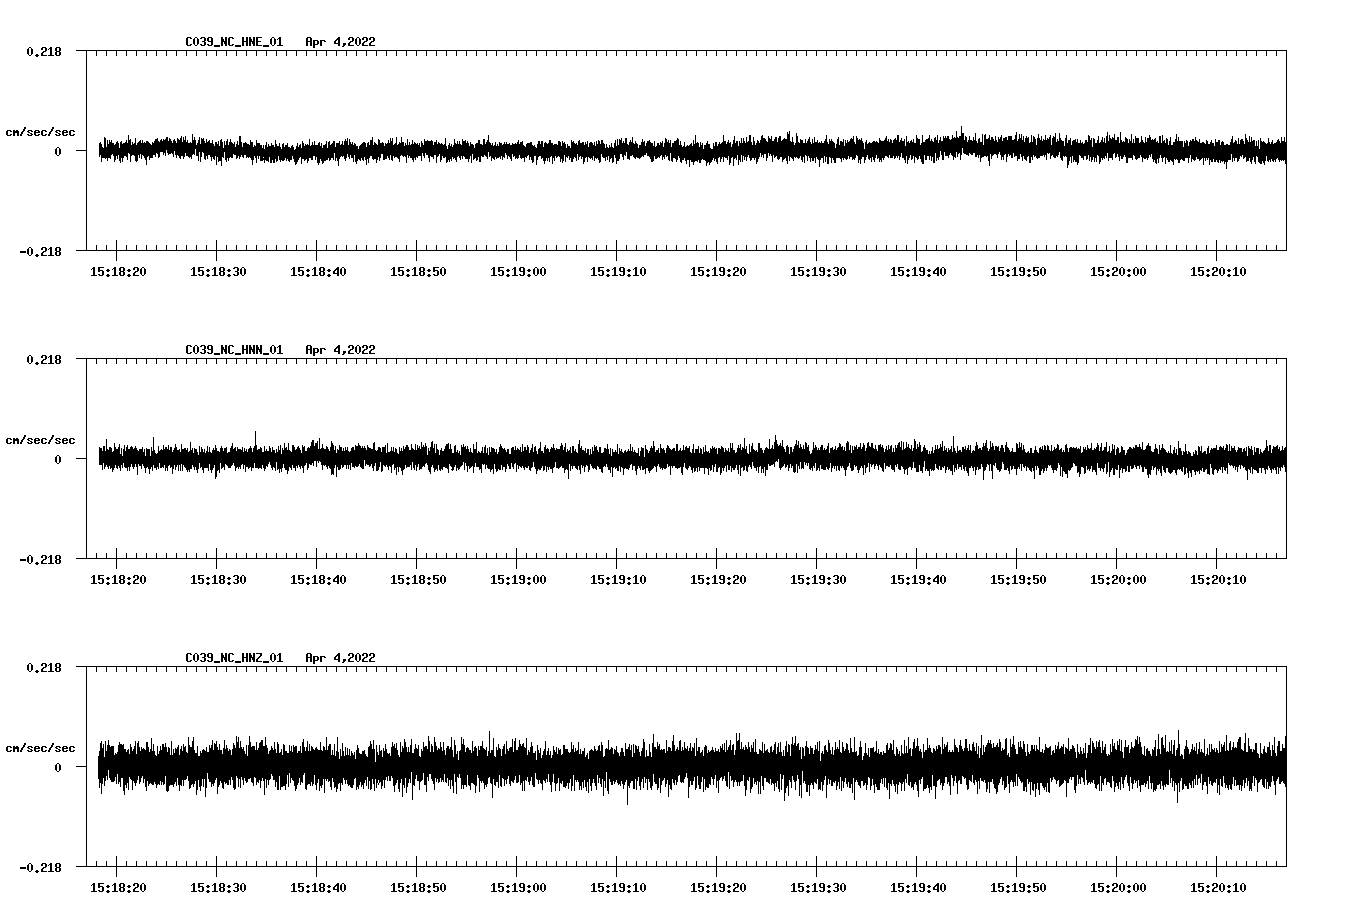Select the Apr 4,2022 date on HNZ plot
This screenshot has width=1358, height=924.
(341, 658)
